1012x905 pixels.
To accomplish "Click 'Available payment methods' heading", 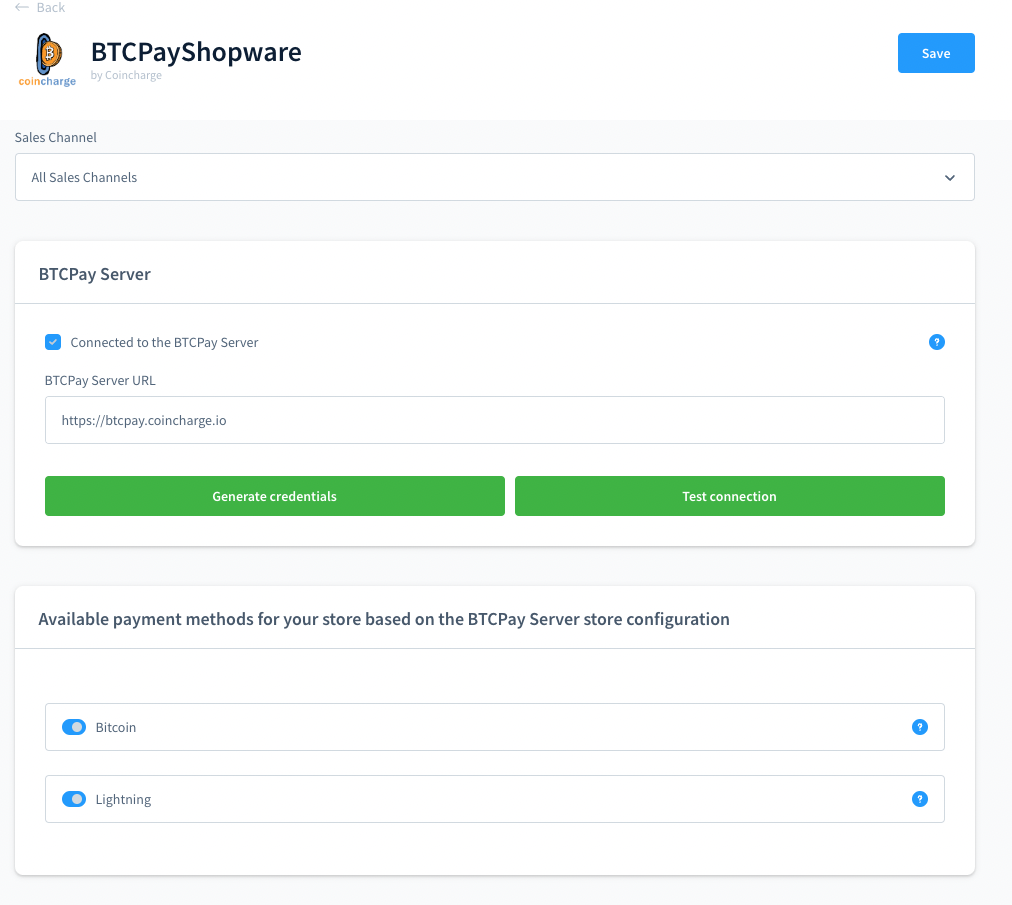I will tap(384, 619).
